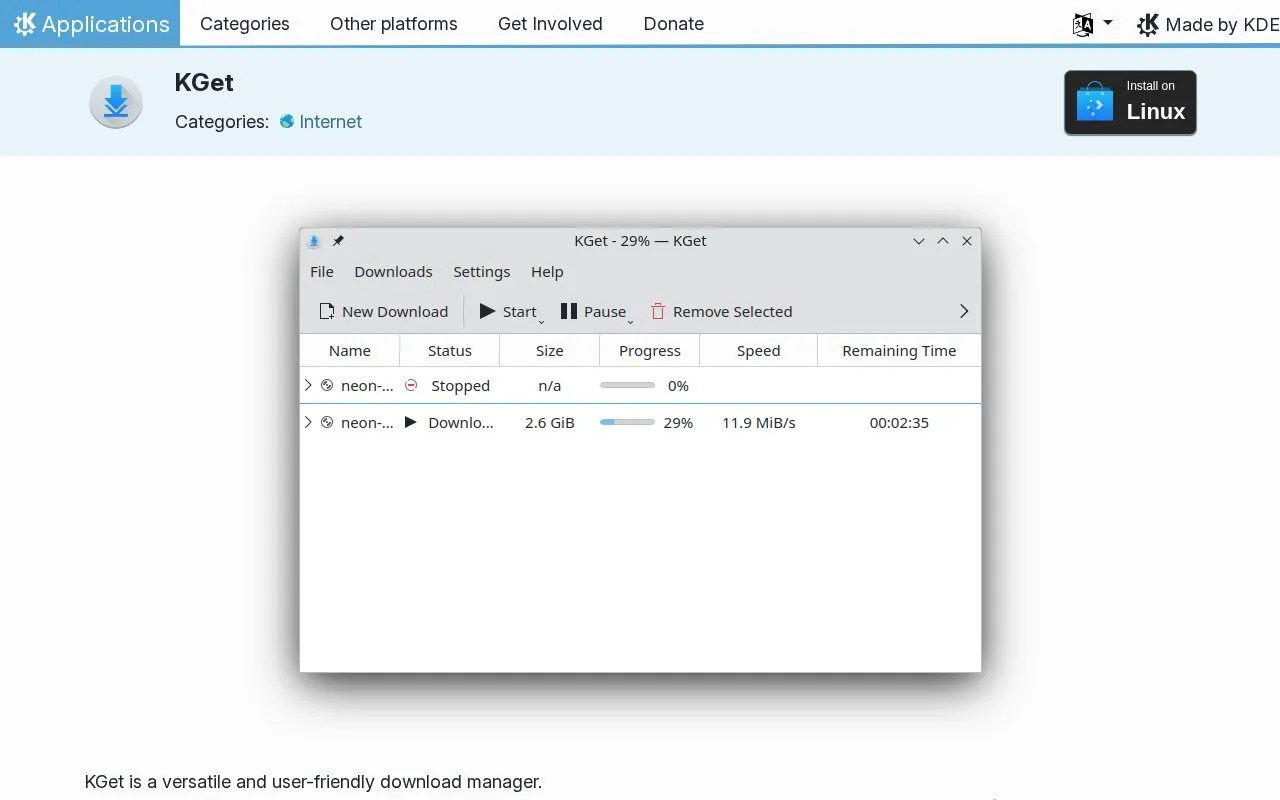Screen dimensions: 1280x800
Task: Close the KGet window with X
Action: point(967,241)
